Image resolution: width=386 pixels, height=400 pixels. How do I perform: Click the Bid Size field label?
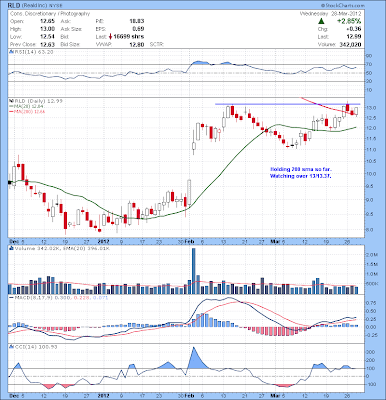pyautogui.click(x=70, y=44)
